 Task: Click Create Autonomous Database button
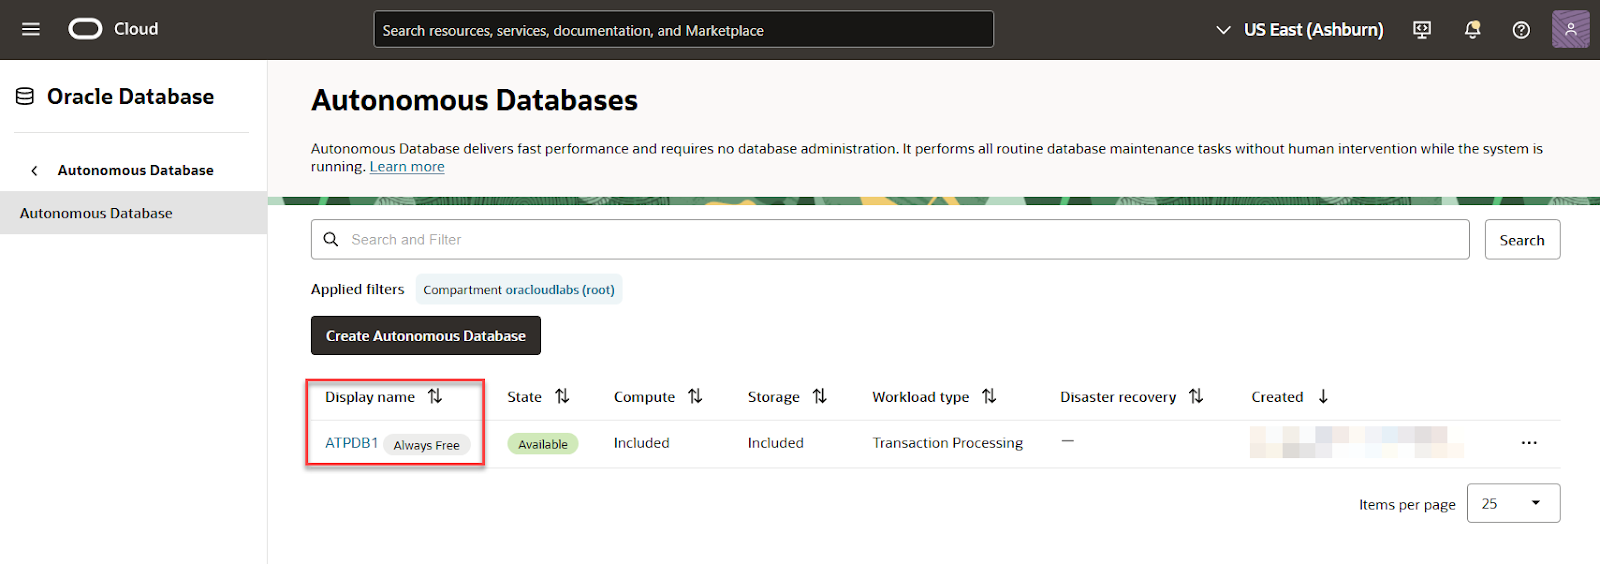(426, 336)
